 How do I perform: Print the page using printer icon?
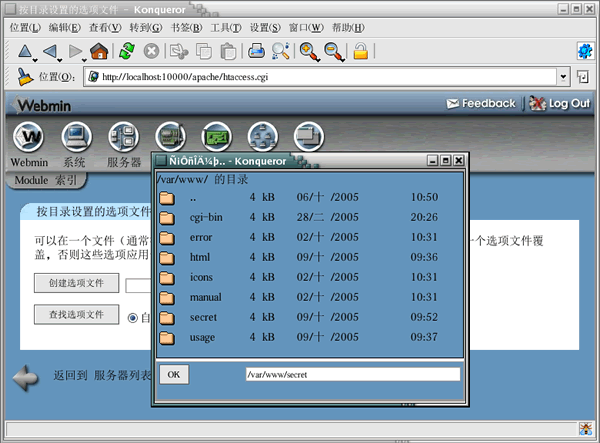[256, 51]
